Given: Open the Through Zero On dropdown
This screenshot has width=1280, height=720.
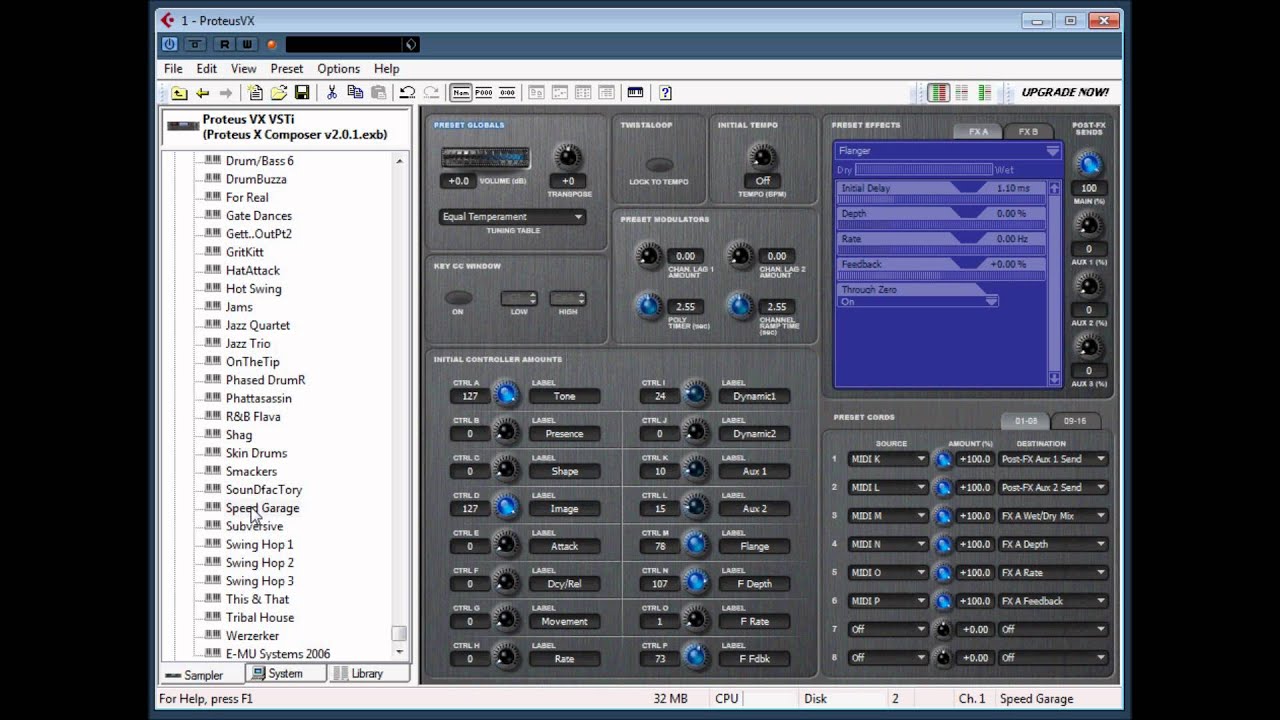Looking at the screenshot, I should point(917,301).
